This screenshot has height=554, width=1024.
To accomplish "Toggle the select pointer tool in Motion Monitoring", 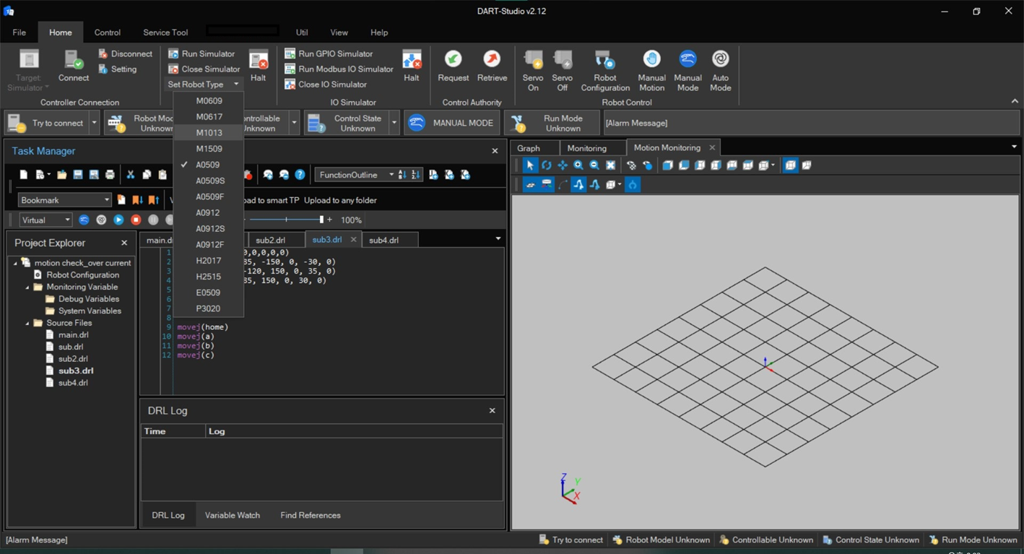I will (x=530, y=165).
